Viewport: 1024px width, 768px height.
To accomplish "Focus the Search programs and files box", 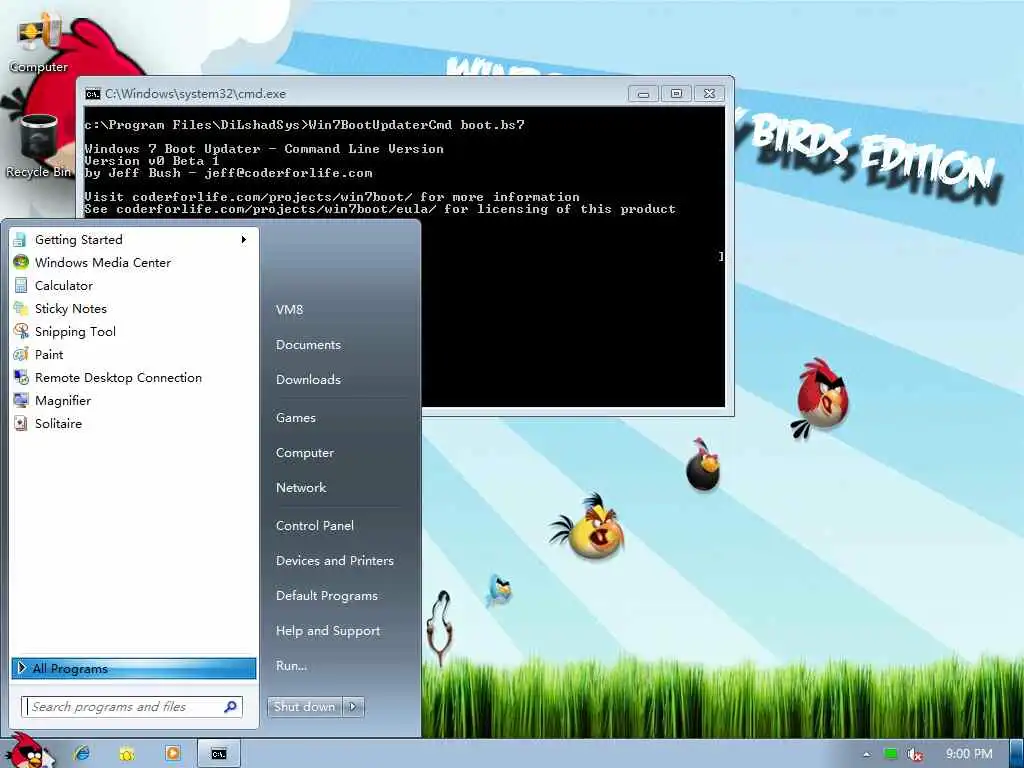I will [x=131, y=707].
